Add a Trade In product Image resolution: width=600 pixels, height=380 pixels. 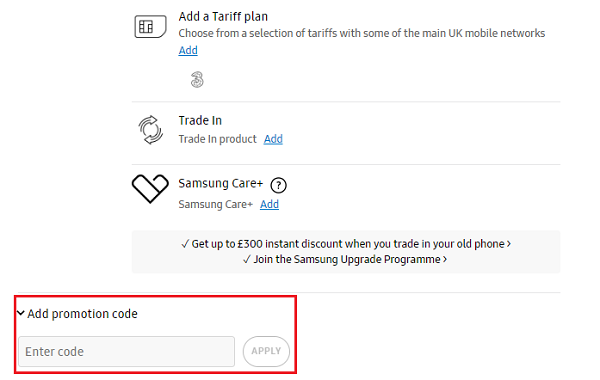[273, 139]
